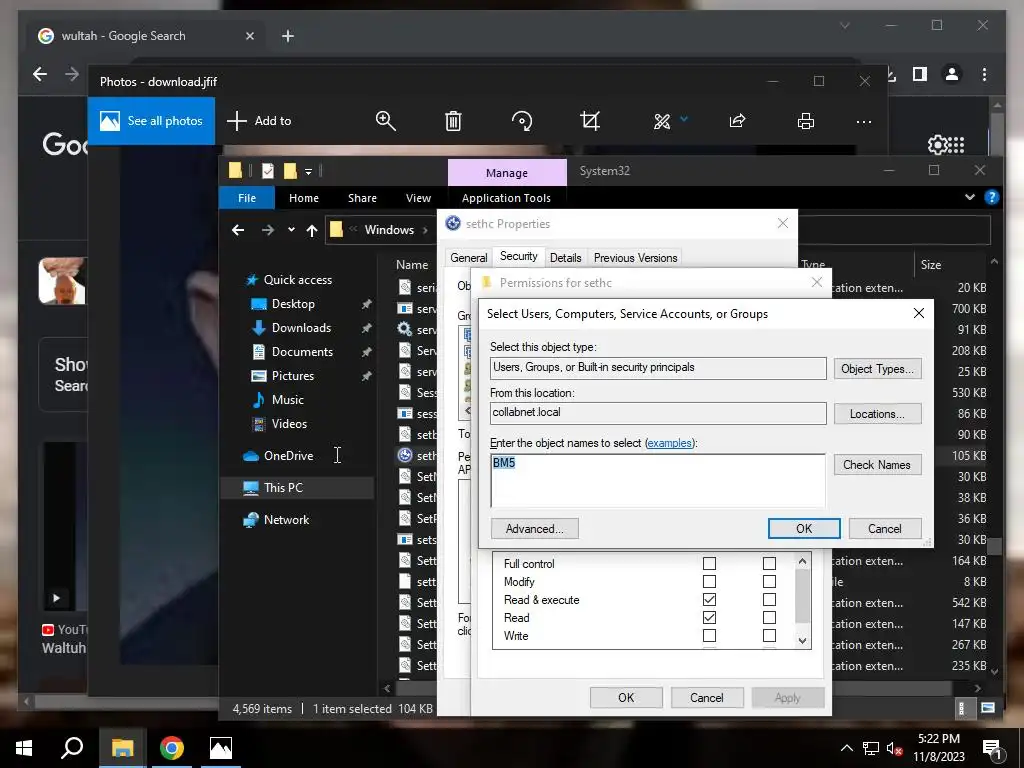Viewport: 1024px width, 768px height.
Task: Open Documents in the navigation pane
Action: [302, 351]
